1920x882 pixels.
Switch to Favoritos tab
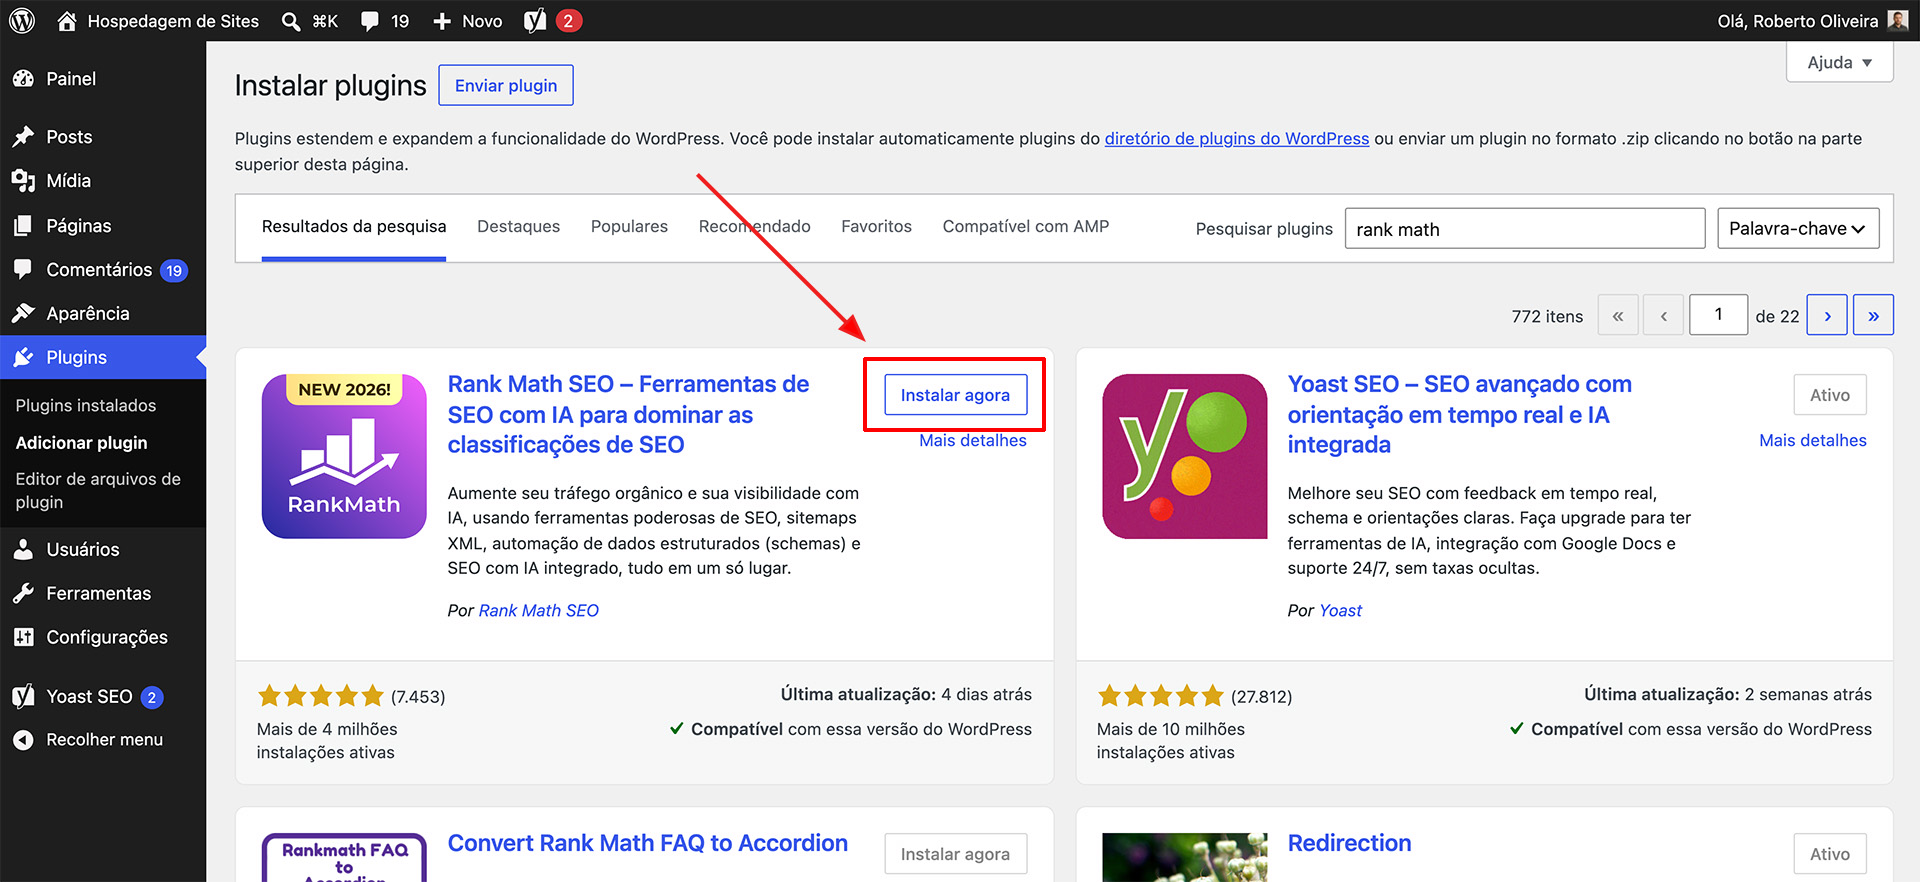coord(876,227)
